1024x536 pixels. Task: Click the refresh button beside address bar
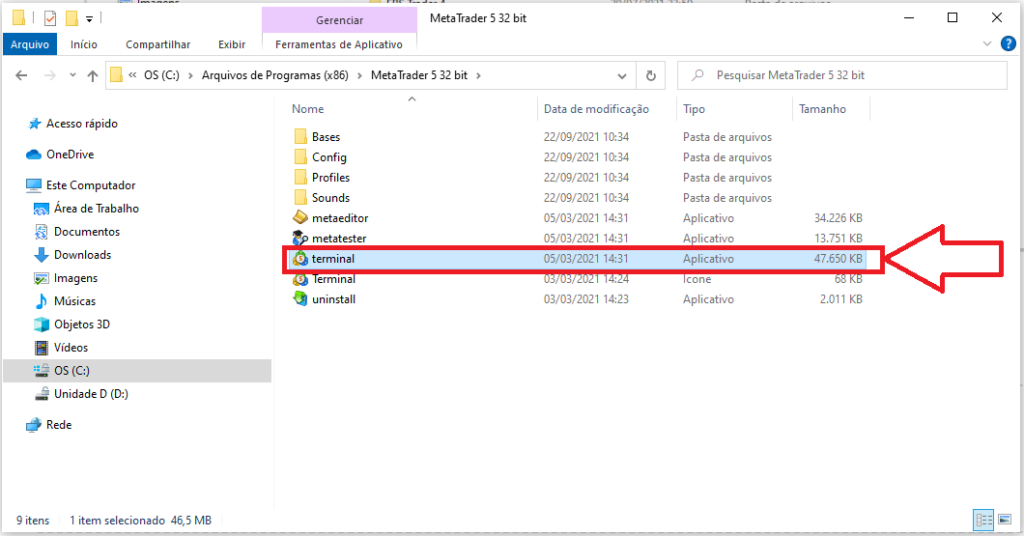click(651, 75)
